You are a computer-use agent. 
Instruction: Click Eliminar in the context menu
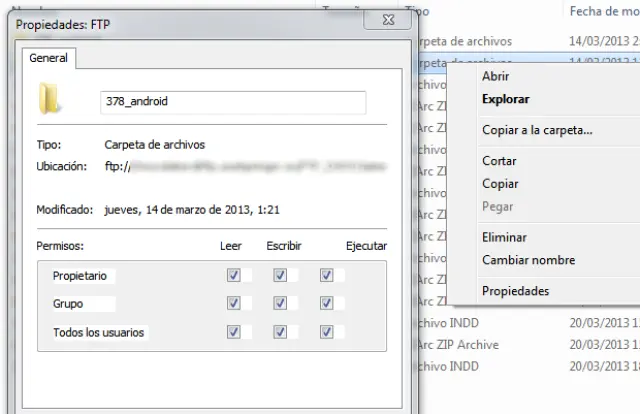504,237
